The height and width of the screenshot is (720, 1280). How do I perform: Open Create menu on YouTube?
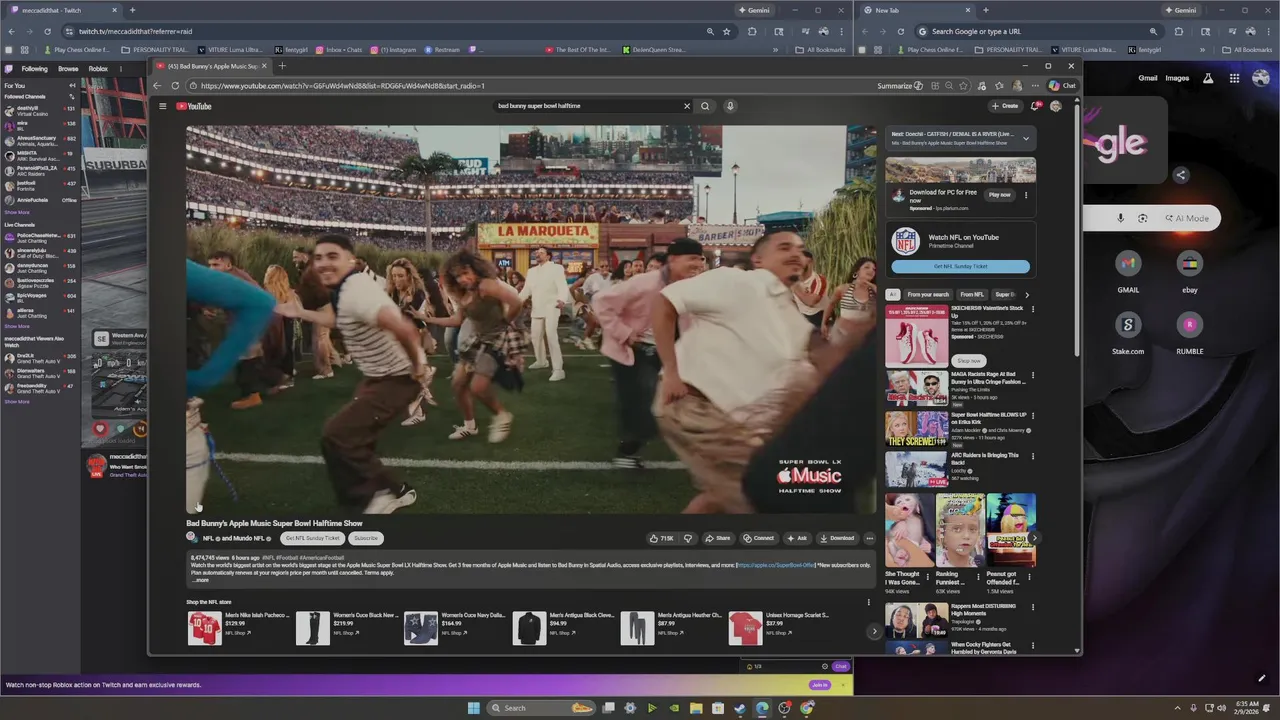pyautogui.click(x=1005, y=106)
